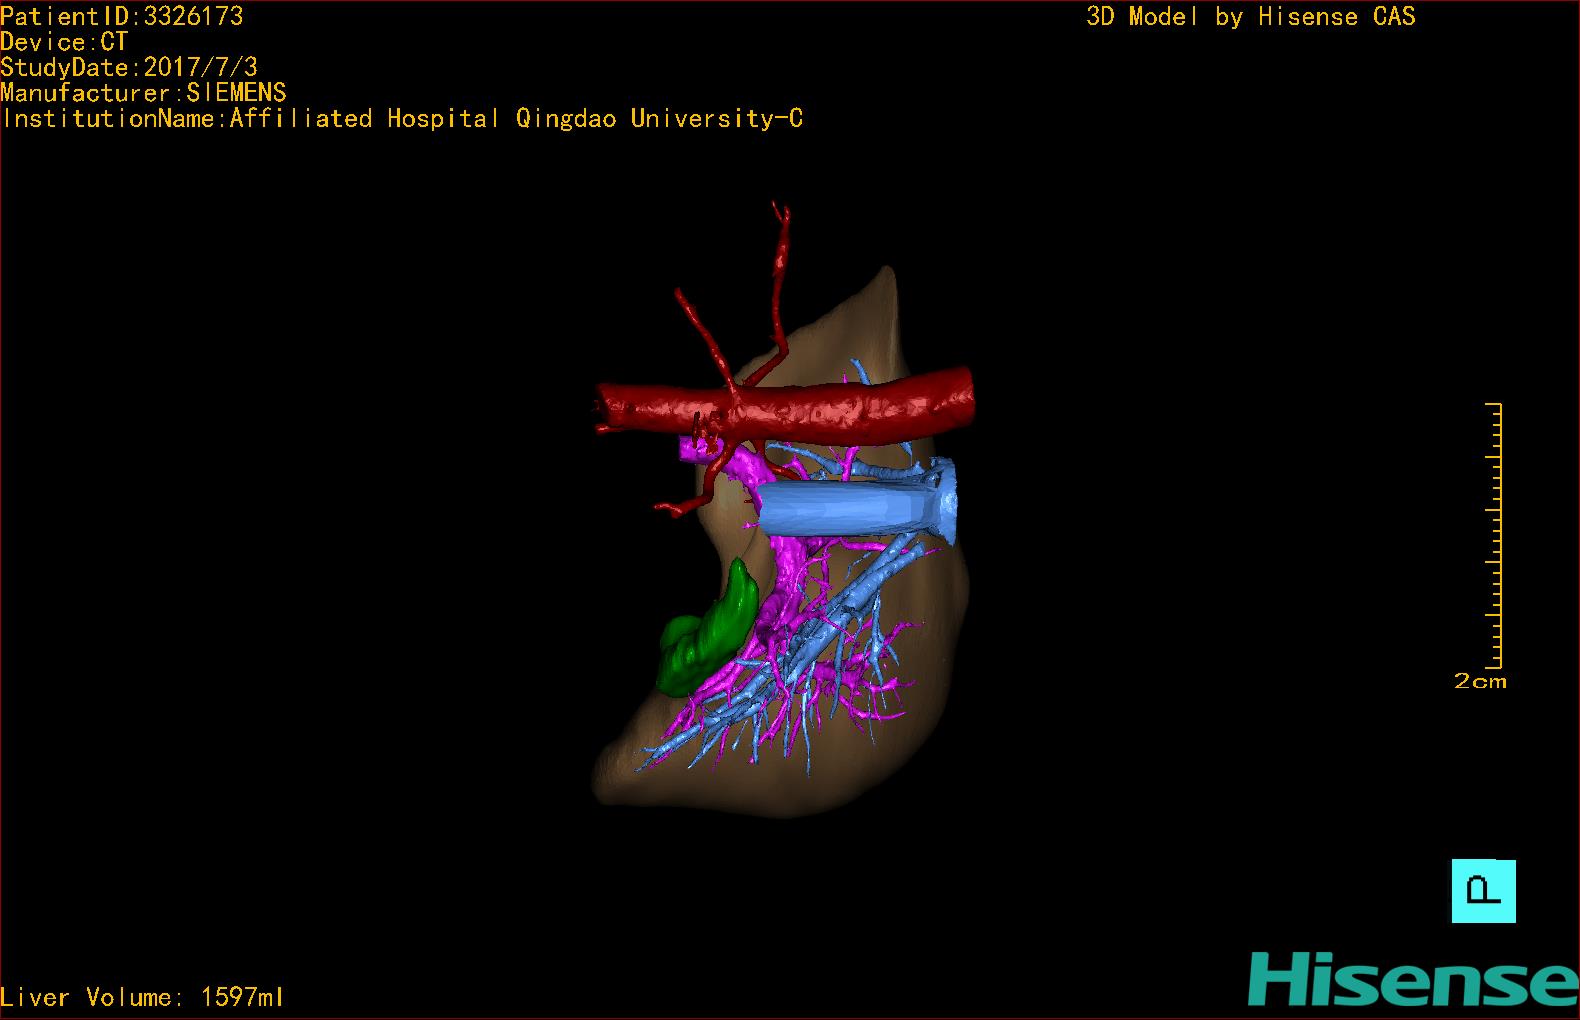Image resolution: width=1580 pixels, height=1020 pixels.
Task: Click the Device:CT label
Action: coord(64,42)
